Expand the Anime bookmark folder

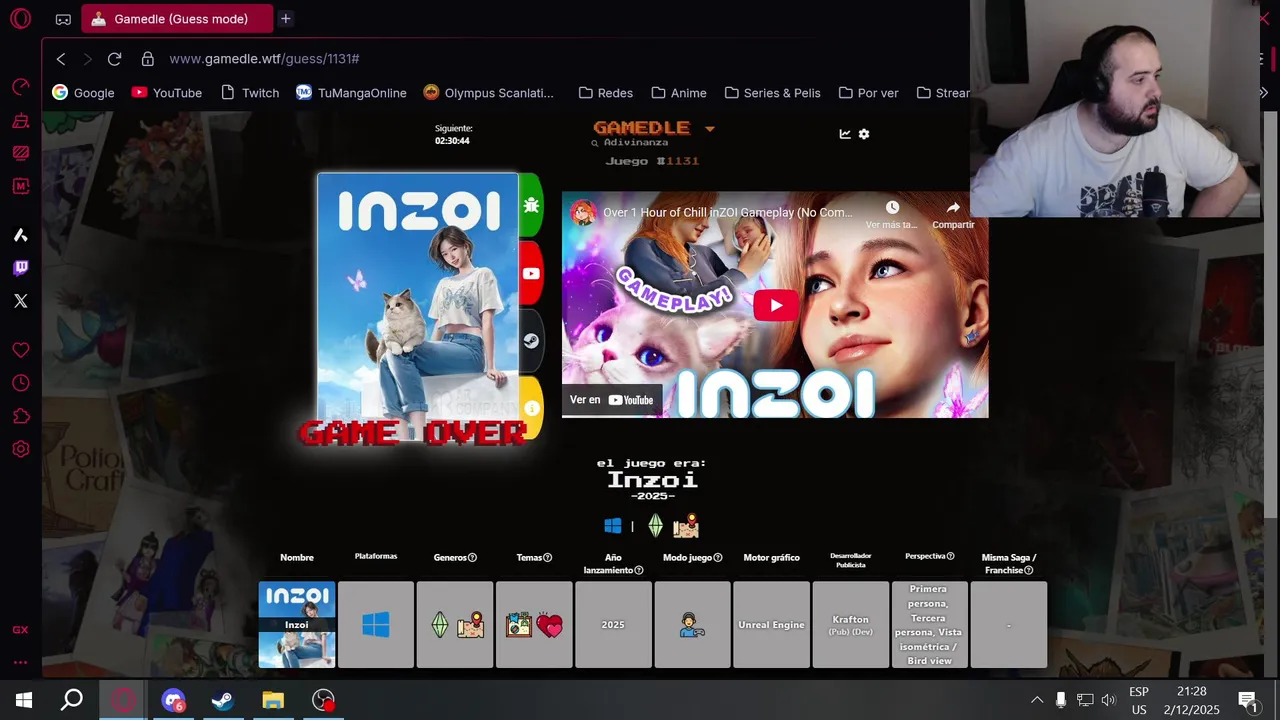coord(679,93)
